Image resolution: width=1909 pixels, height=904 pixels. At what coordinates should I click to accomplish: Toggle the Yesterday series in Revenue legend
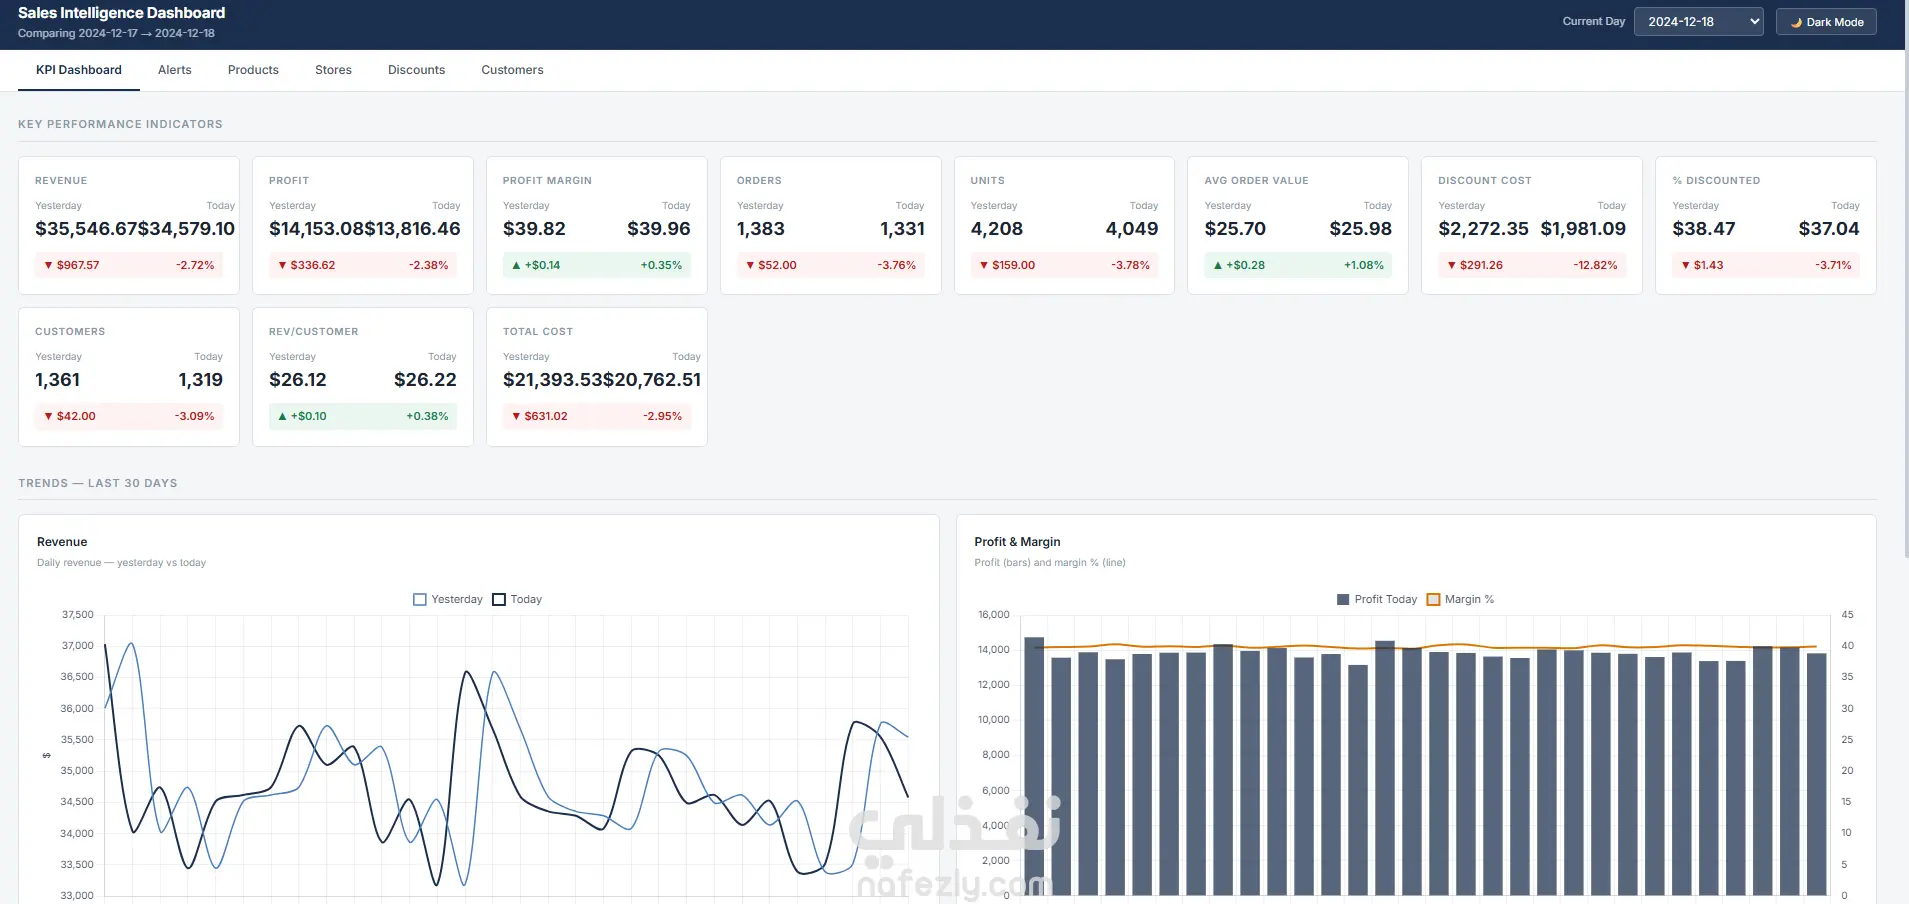pos(448,600)
